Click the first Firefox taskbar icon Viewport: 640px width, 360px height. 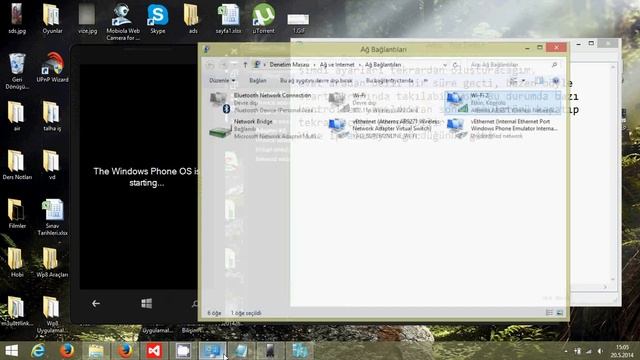[x=67, y=351]
